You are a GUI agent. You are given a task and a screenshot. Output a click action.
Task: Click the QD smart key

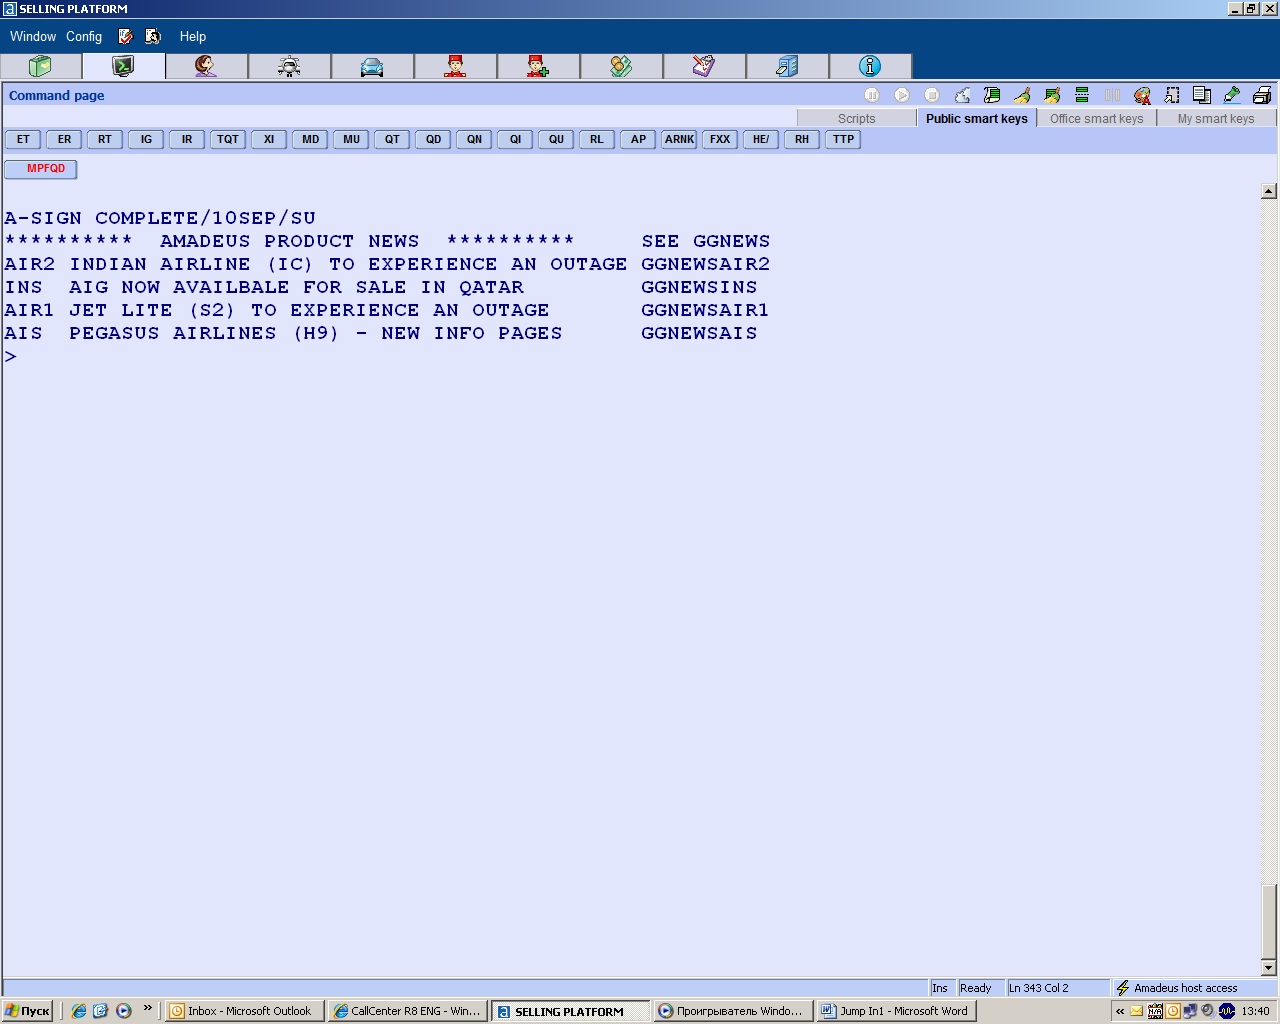click(433, 140)
